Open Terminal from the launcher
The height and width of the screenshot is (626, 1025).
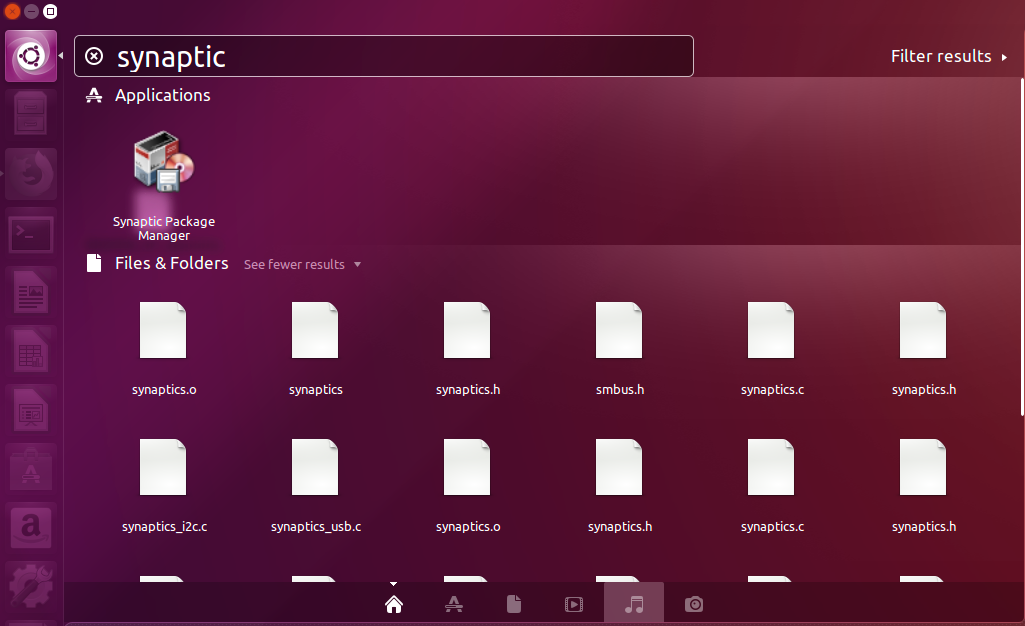point(31,233)
